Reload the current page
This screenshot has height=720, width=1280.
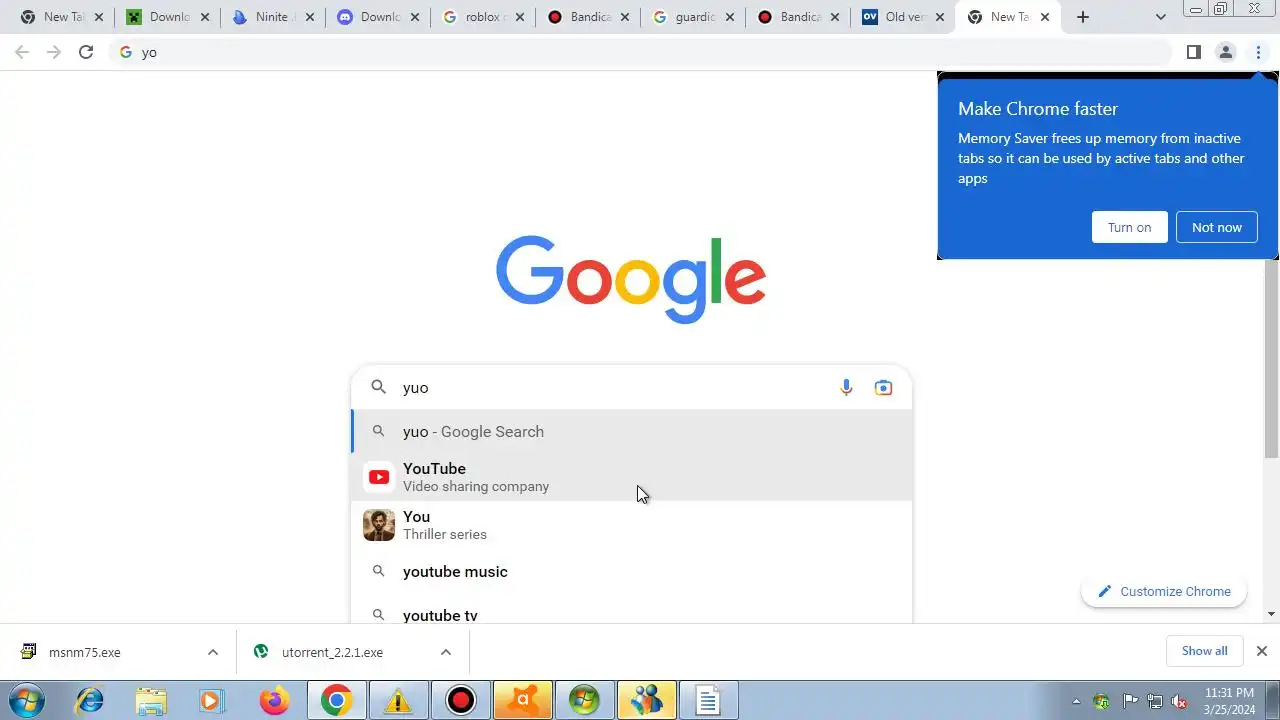coord(86,52)
